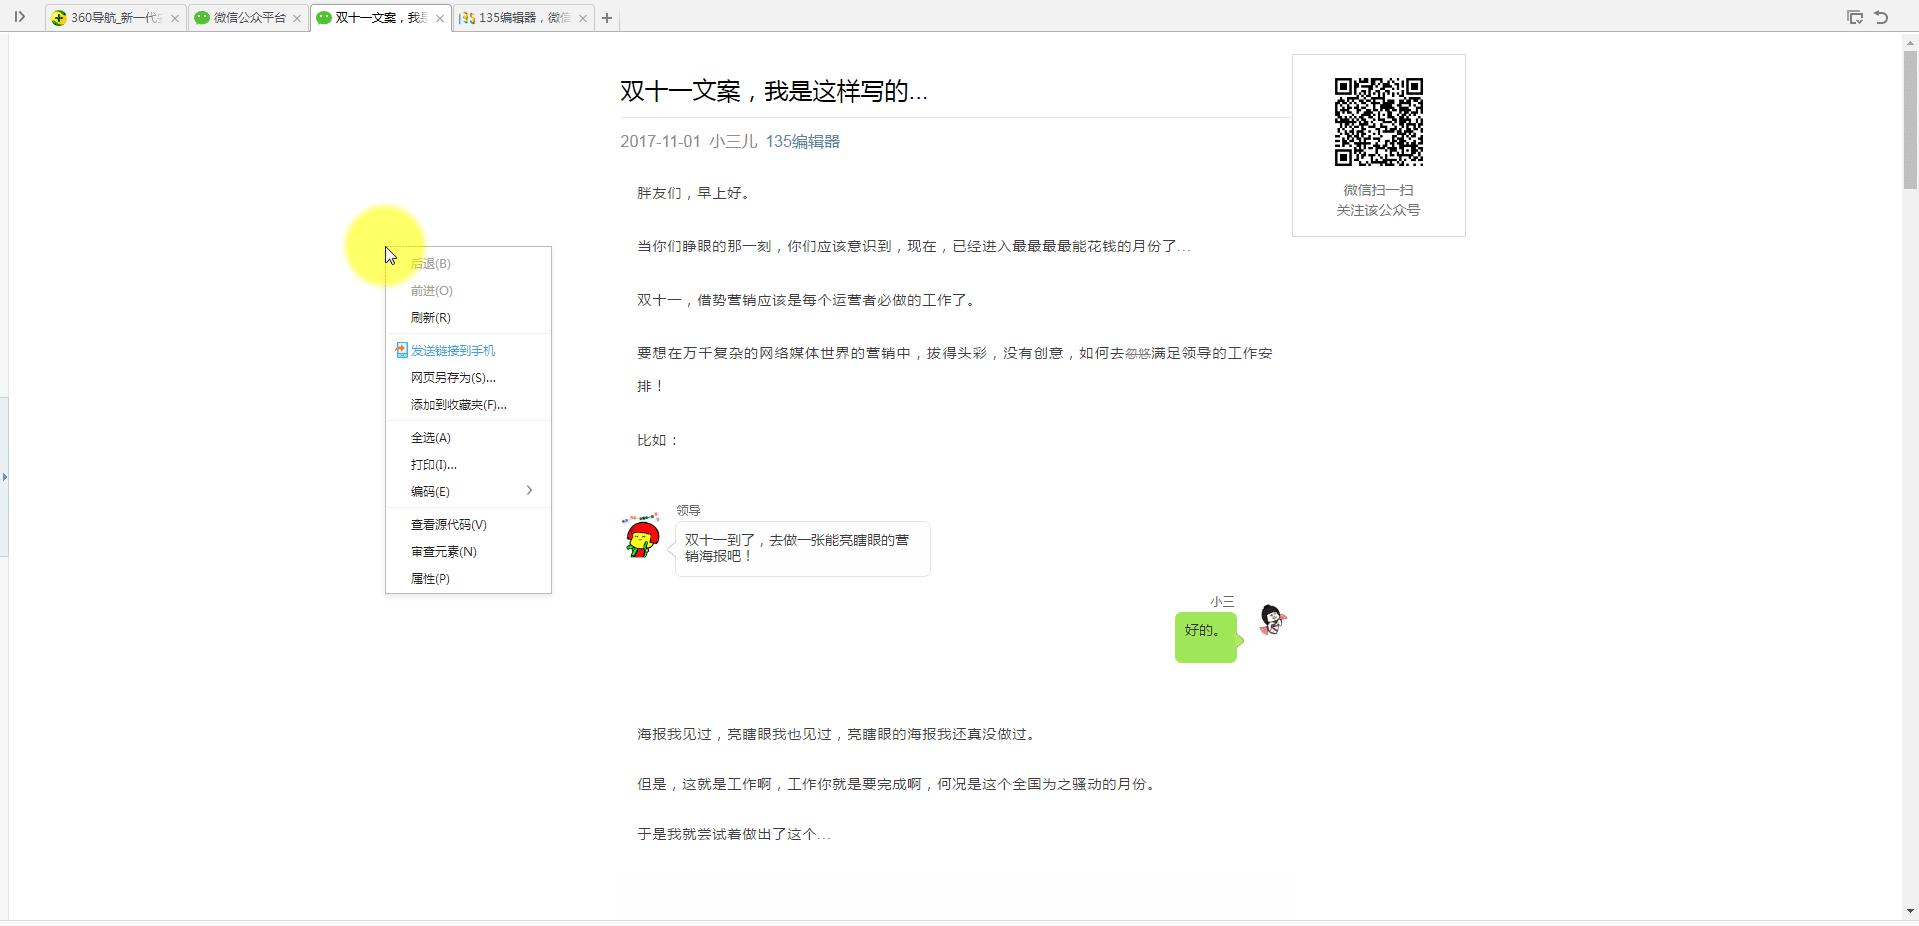Screen dimensions: 1919x926
Task: Choose 网页另存为(S)... from the context menu
Action: (x=468, y=378)
